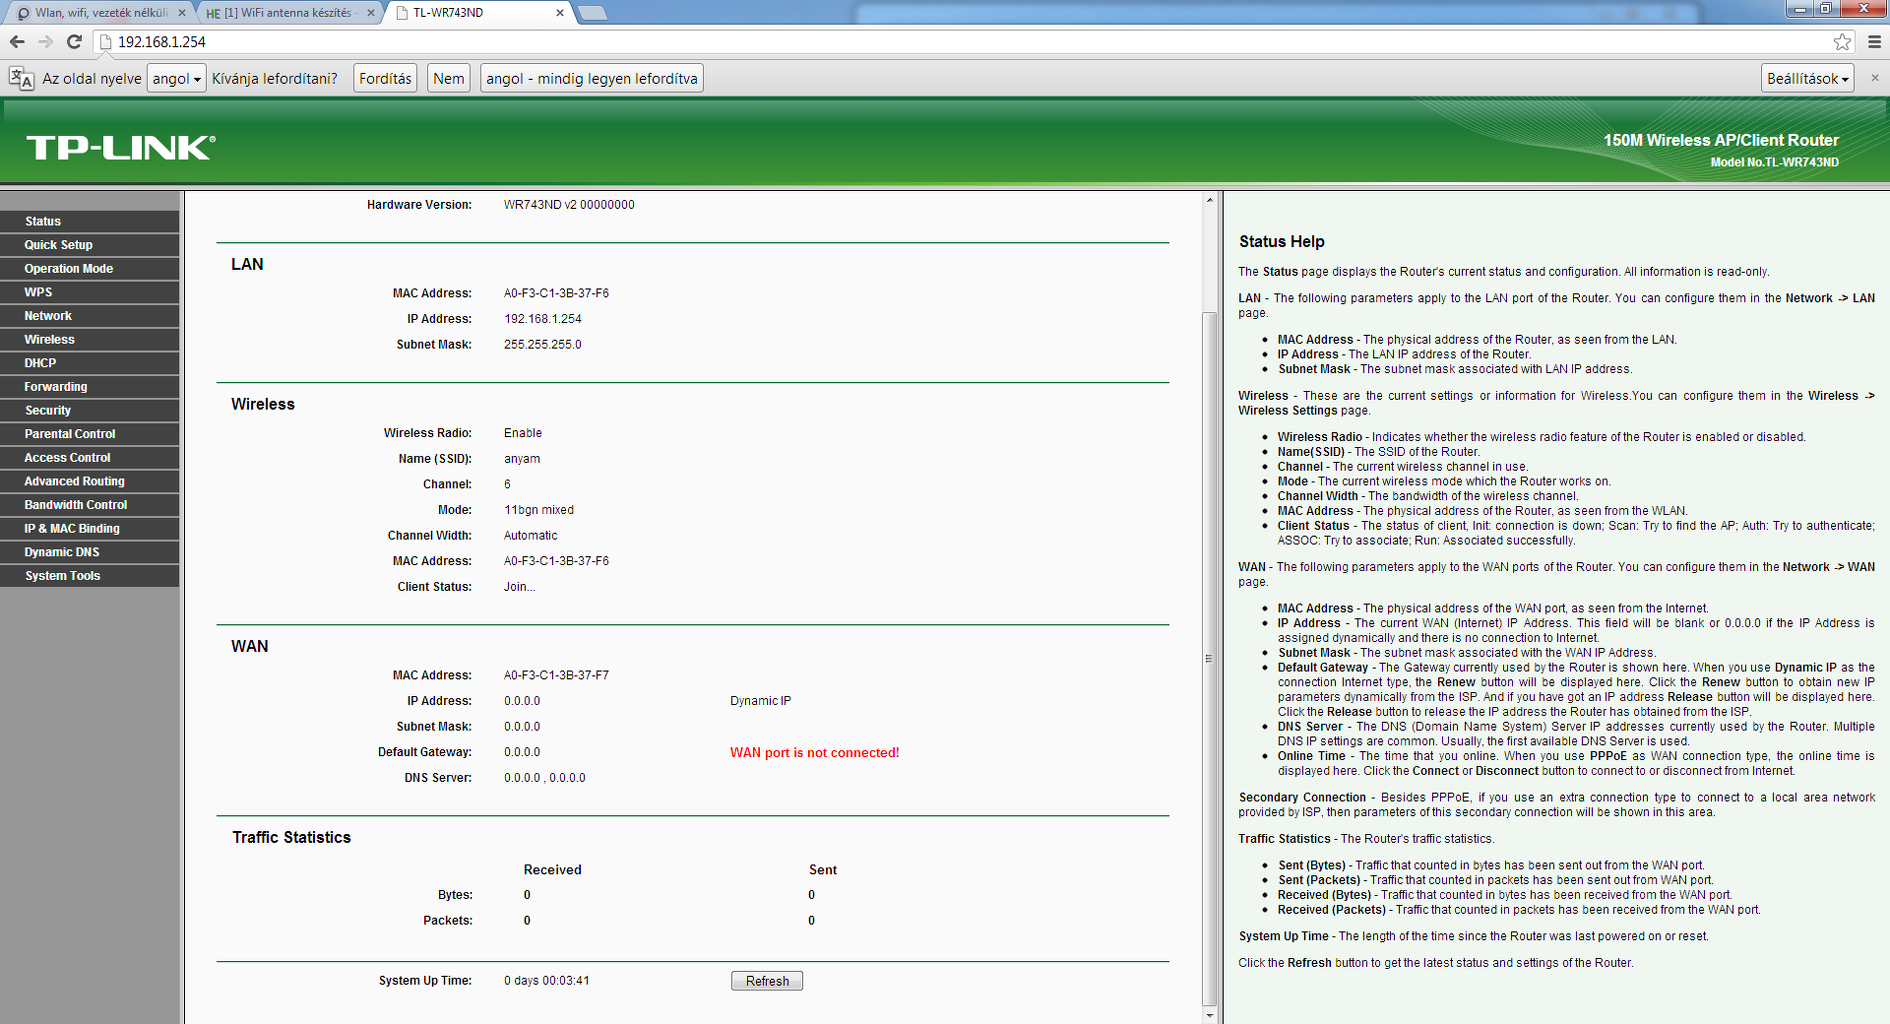
Task: Click the DNS Server value 0.0.0.0 , 0.0.0.0
Action: 544,778
